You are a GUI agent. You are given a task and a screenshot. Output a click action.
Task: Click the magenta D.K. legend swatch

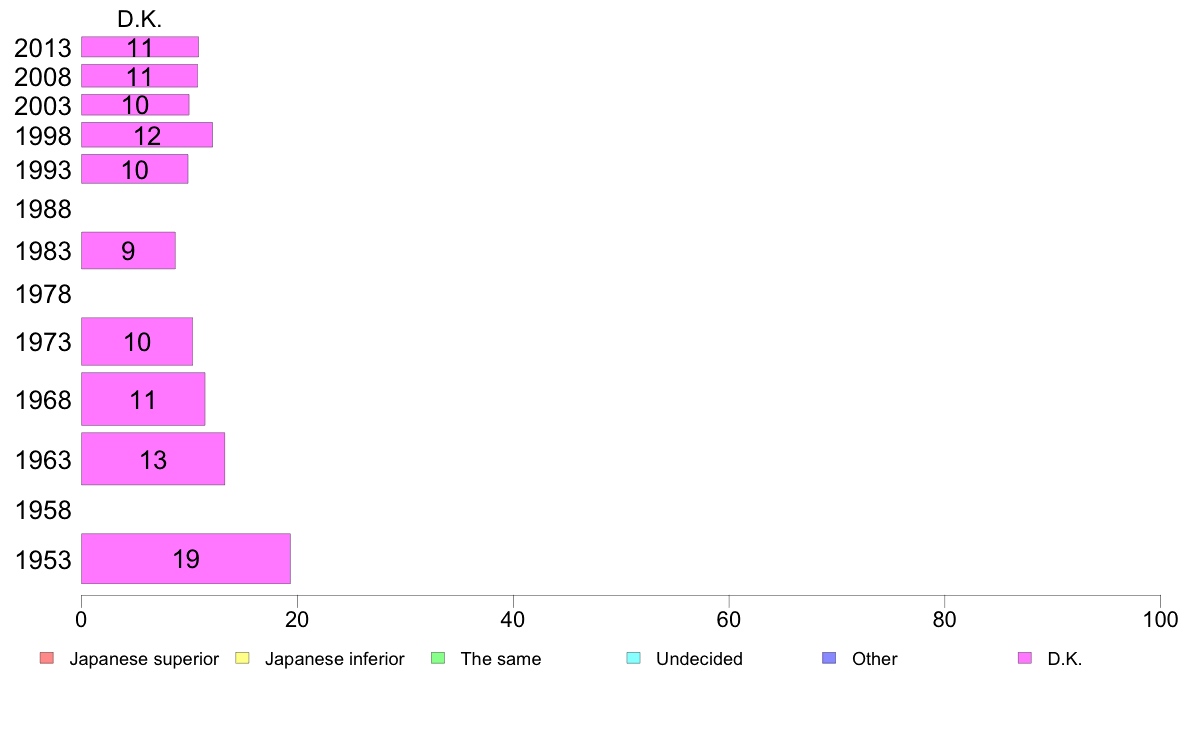pos(1025,658)
